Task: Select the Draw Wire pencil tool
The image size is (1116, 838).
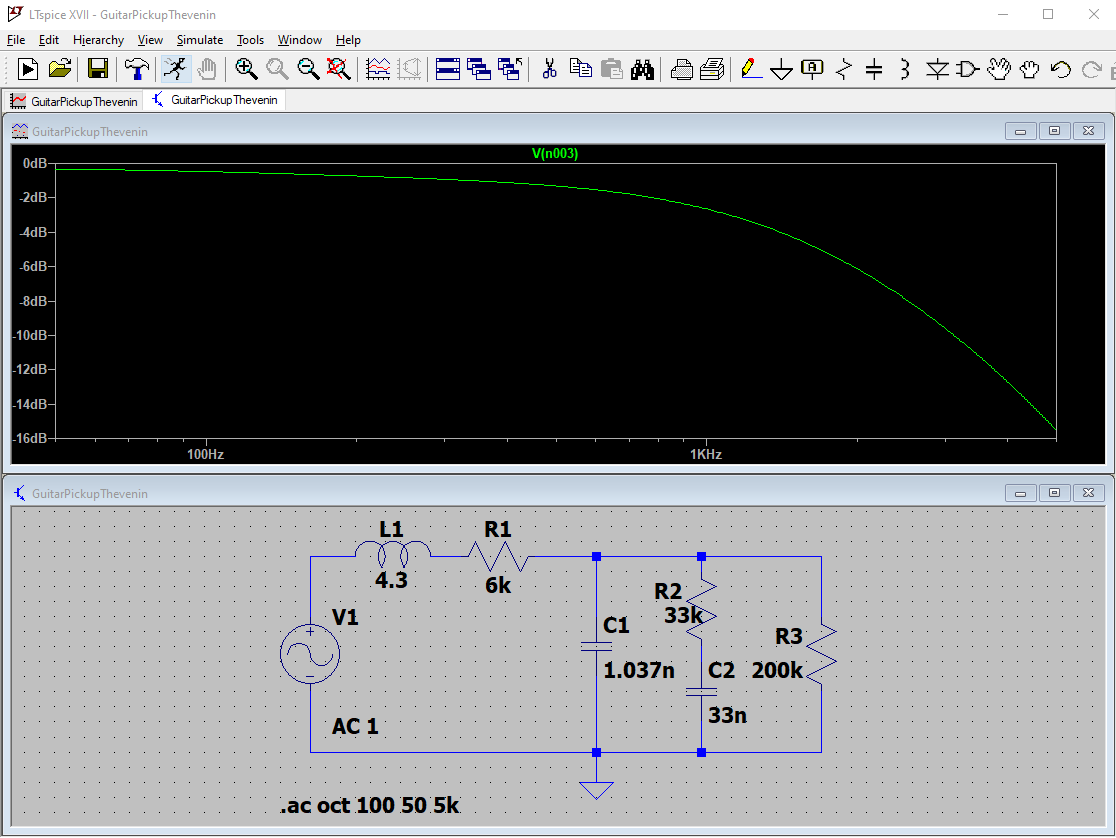Action: click(x=750, y=69)
